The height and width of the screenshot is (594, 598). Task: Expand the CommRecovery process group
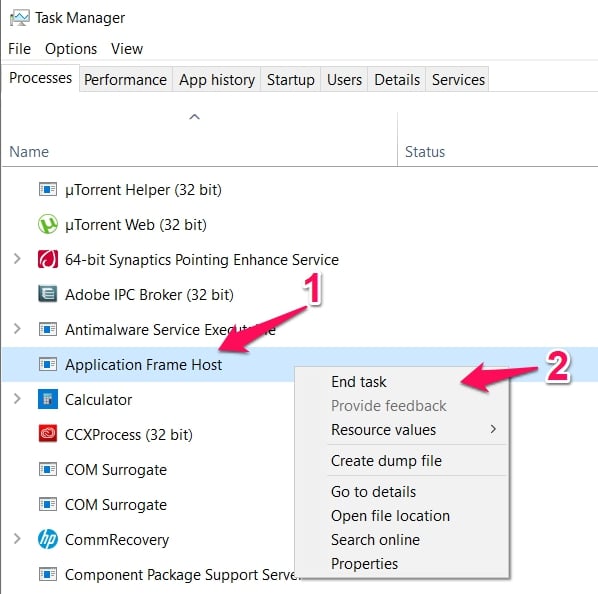click(17, 539)
